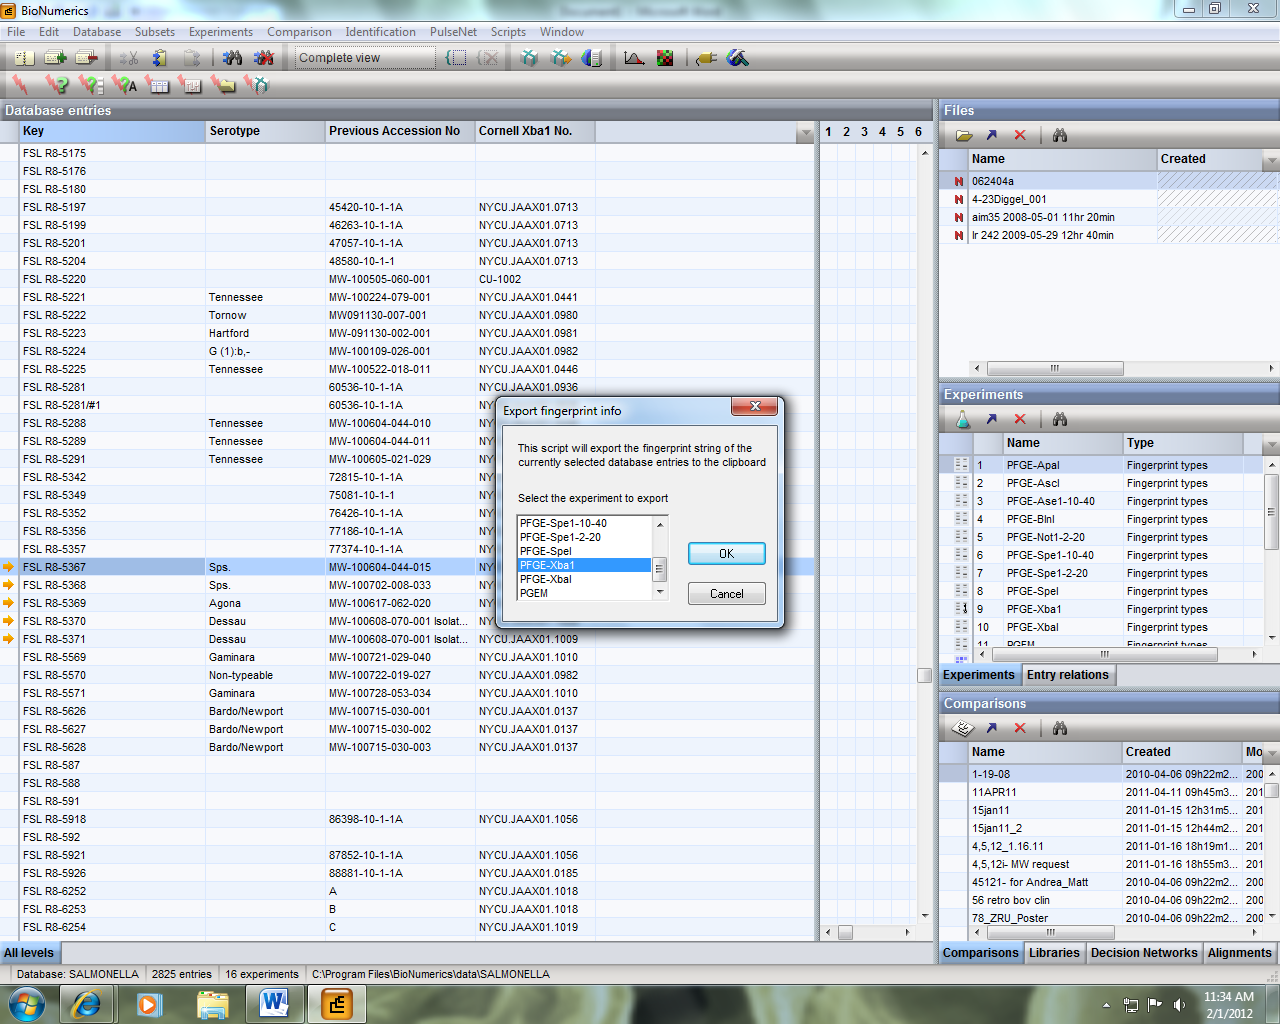Click the copy selection clipboard icon
The width and height of the screenshot is (1280, 1024).
160,58
